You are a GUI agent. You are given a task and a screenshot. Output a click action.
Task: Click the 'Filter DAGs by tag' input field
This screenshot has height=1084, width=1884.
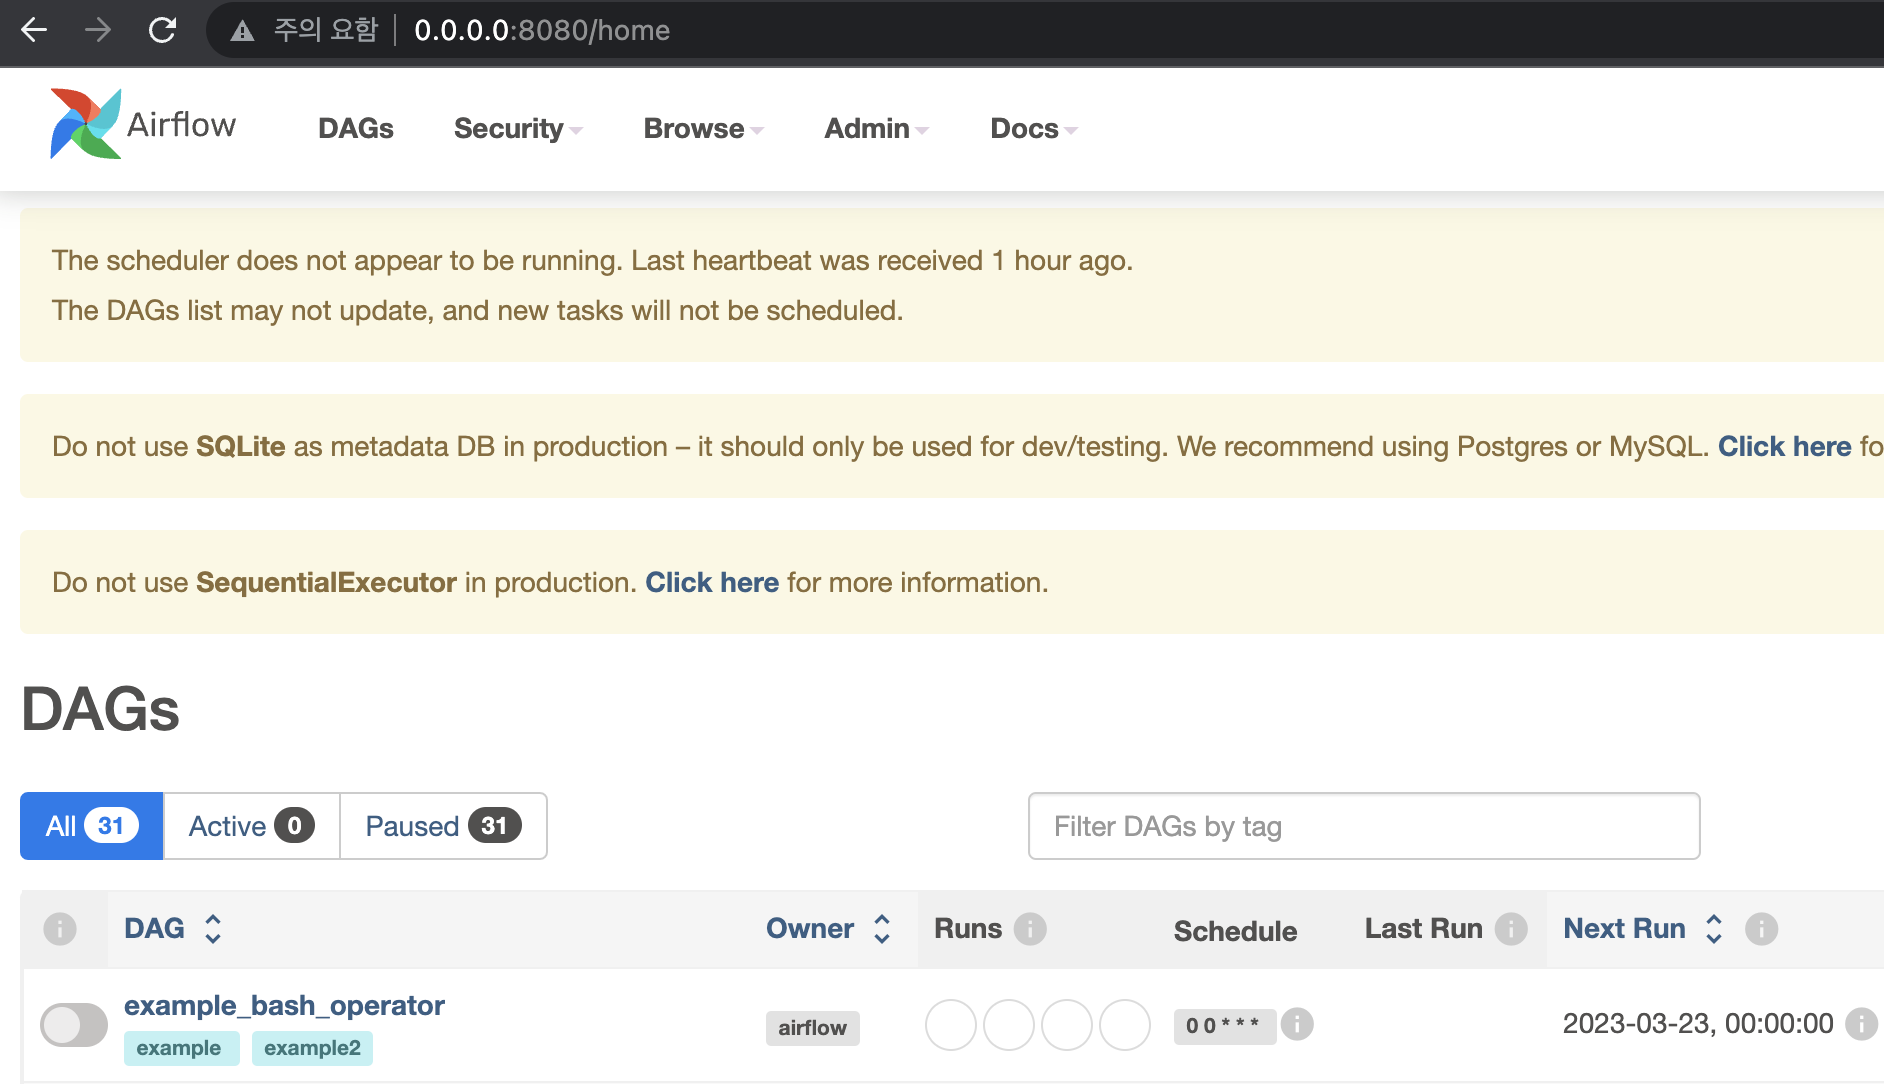pos(1364,826)
